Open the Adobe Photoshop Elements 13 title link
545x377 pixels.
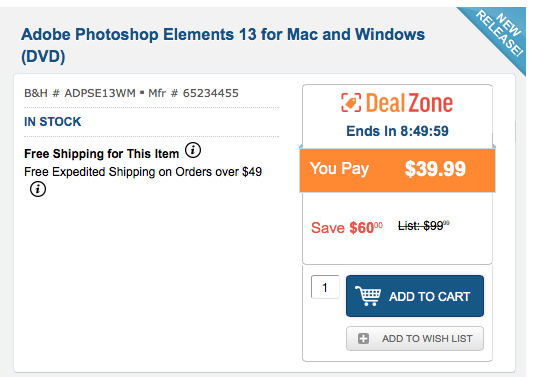click(x=223, y=46)
